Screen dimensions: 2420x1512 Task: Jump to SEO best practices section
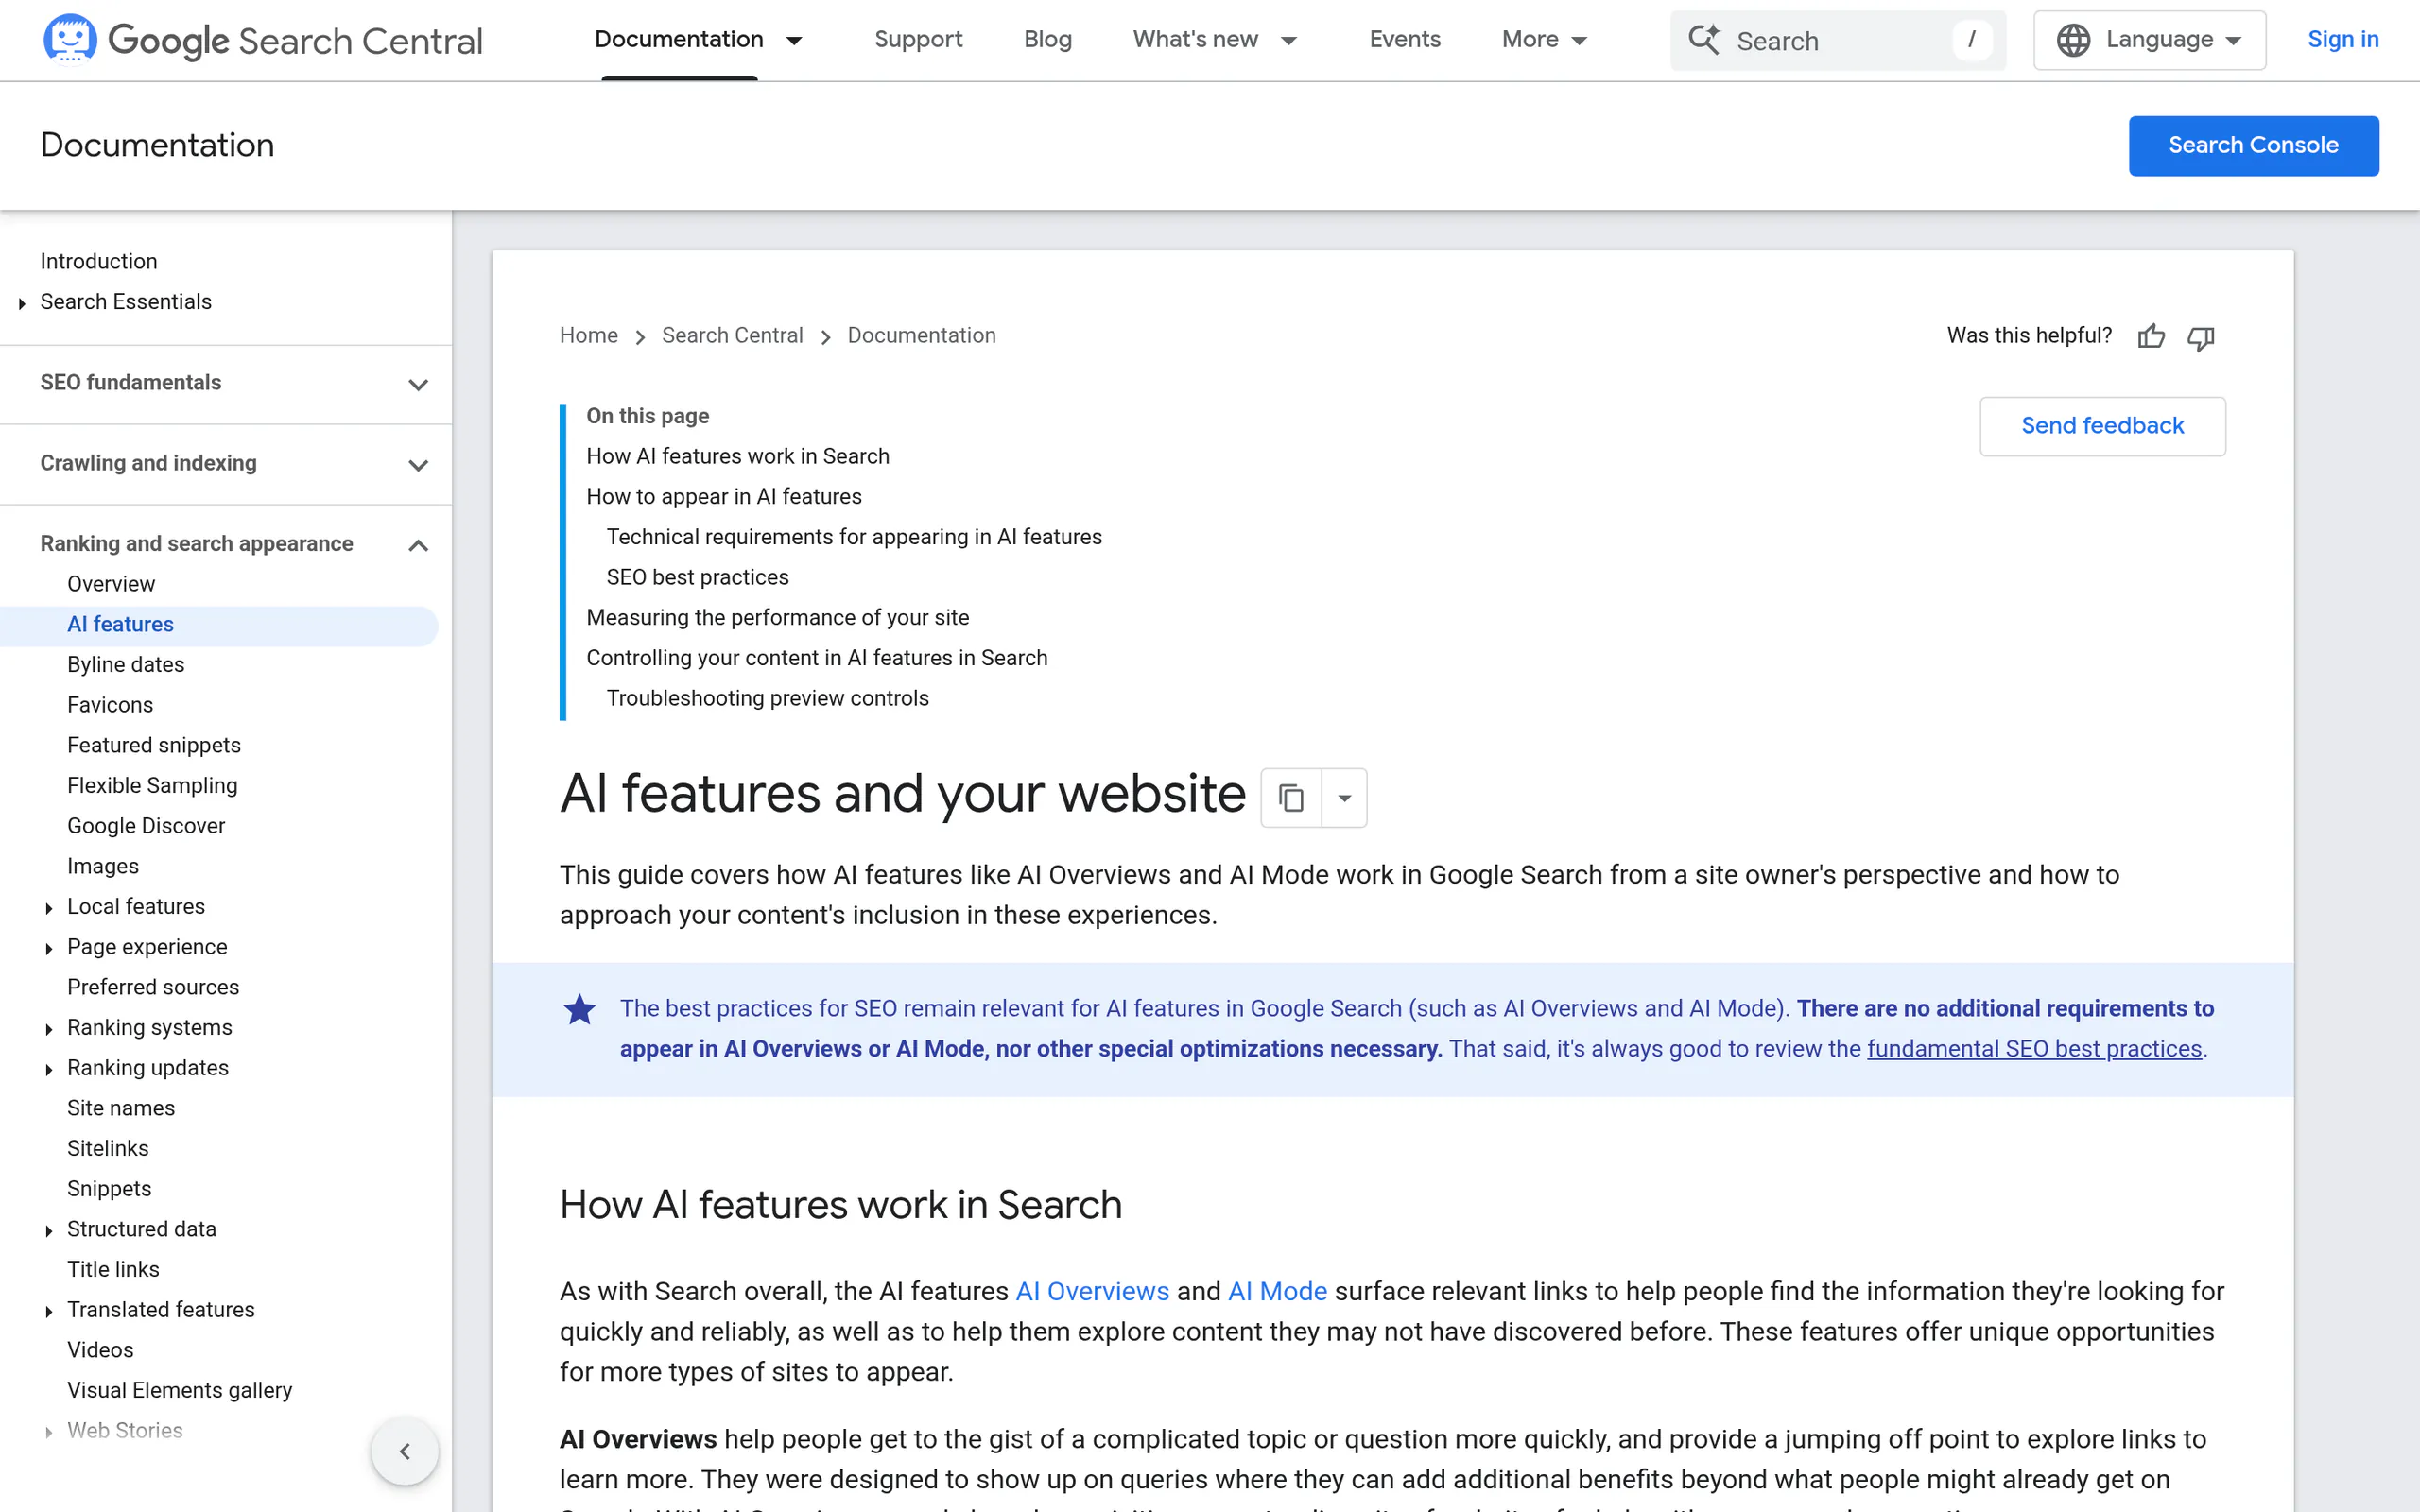pos(697,578)
